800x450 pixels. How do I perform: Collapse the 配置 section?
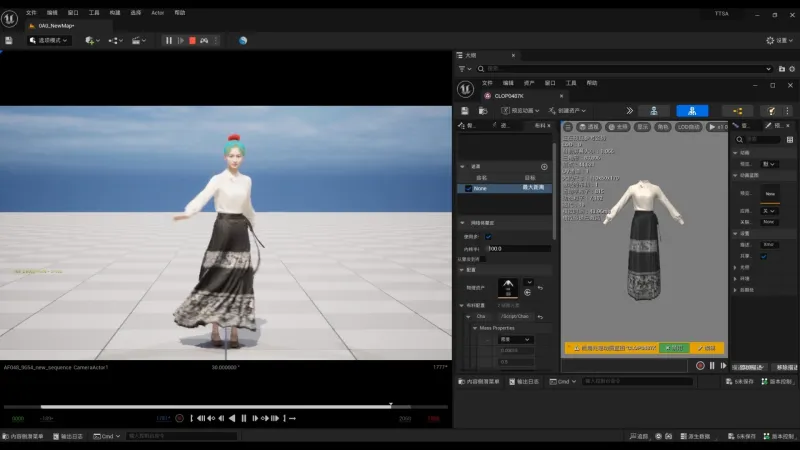point(462,270)
